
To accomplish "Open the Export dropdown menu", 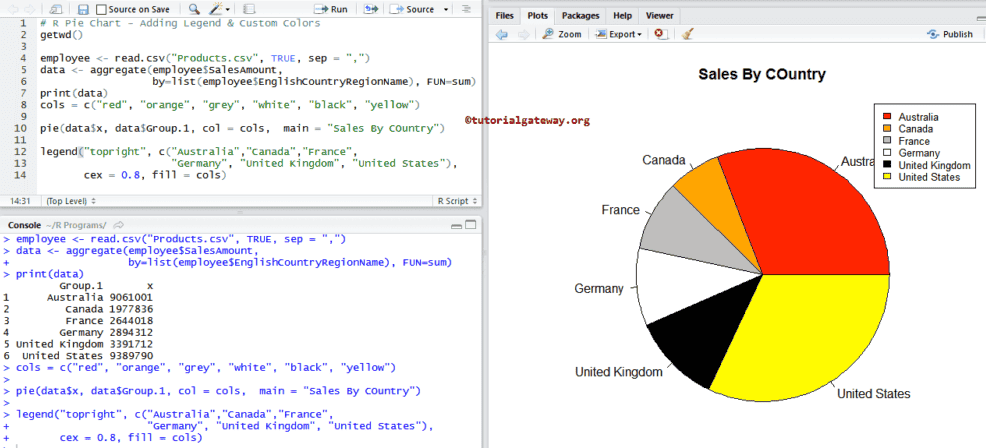I will coord(619,34).
